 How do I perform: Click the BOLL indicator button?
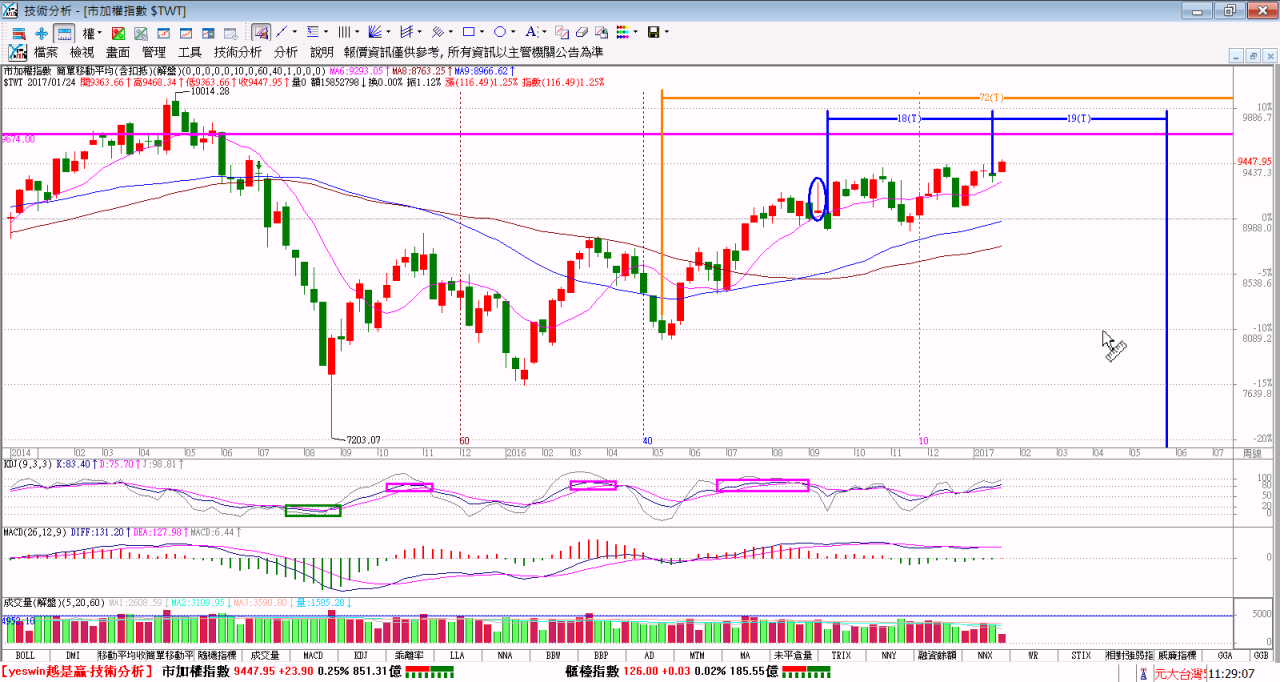(x=25, y=655)
